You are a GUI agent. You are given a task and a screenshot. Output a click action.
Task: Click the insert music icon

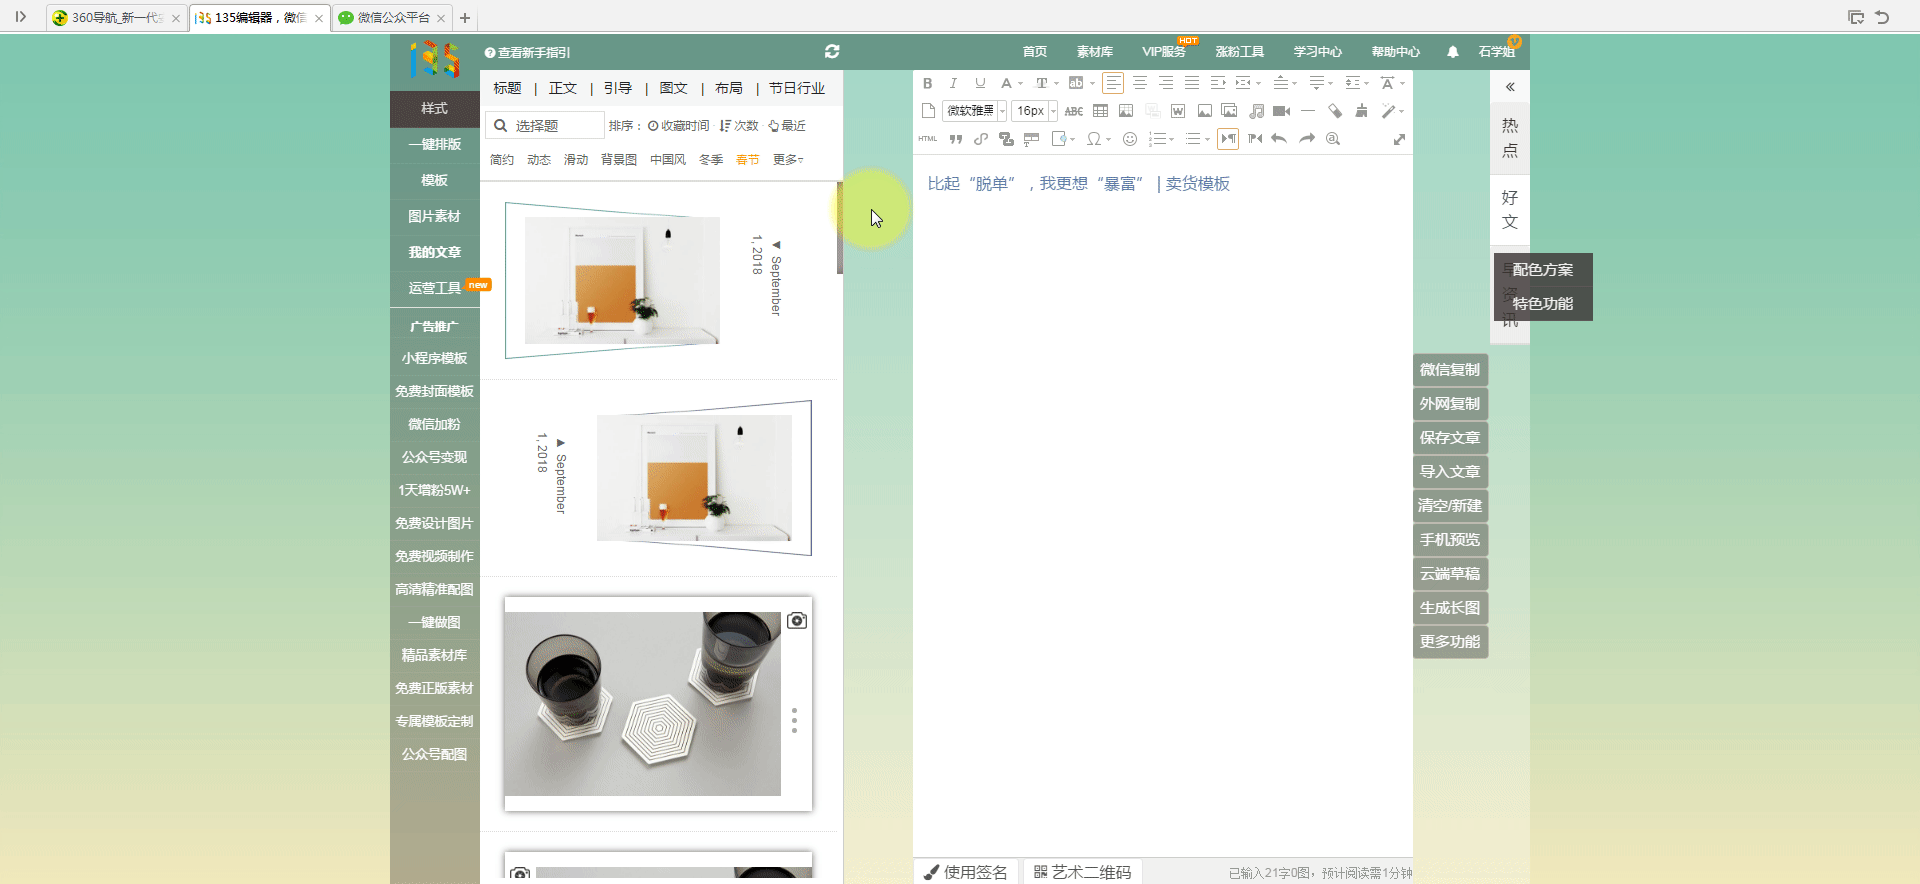click(1256, 111)
